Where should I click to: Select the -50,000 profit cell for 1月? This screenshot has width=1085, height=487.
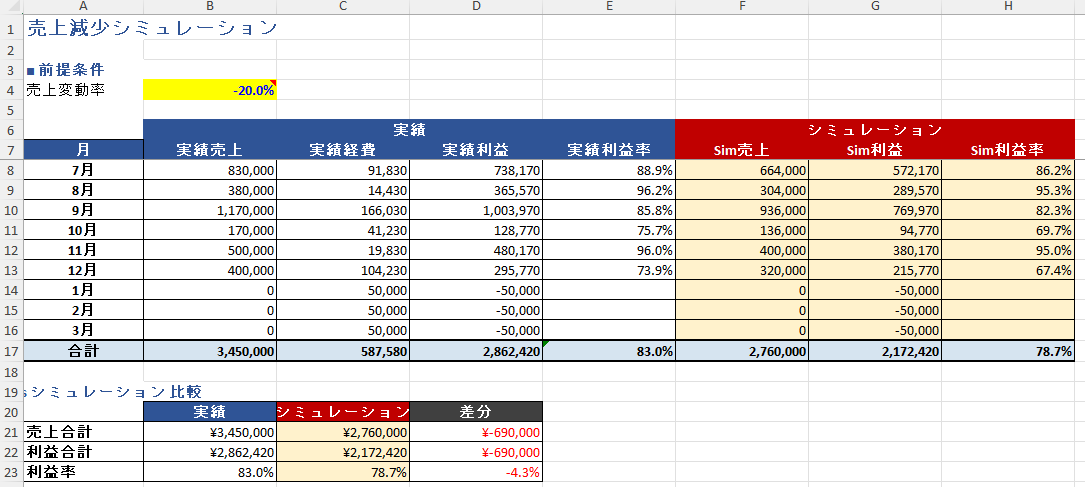click(475, 290)
